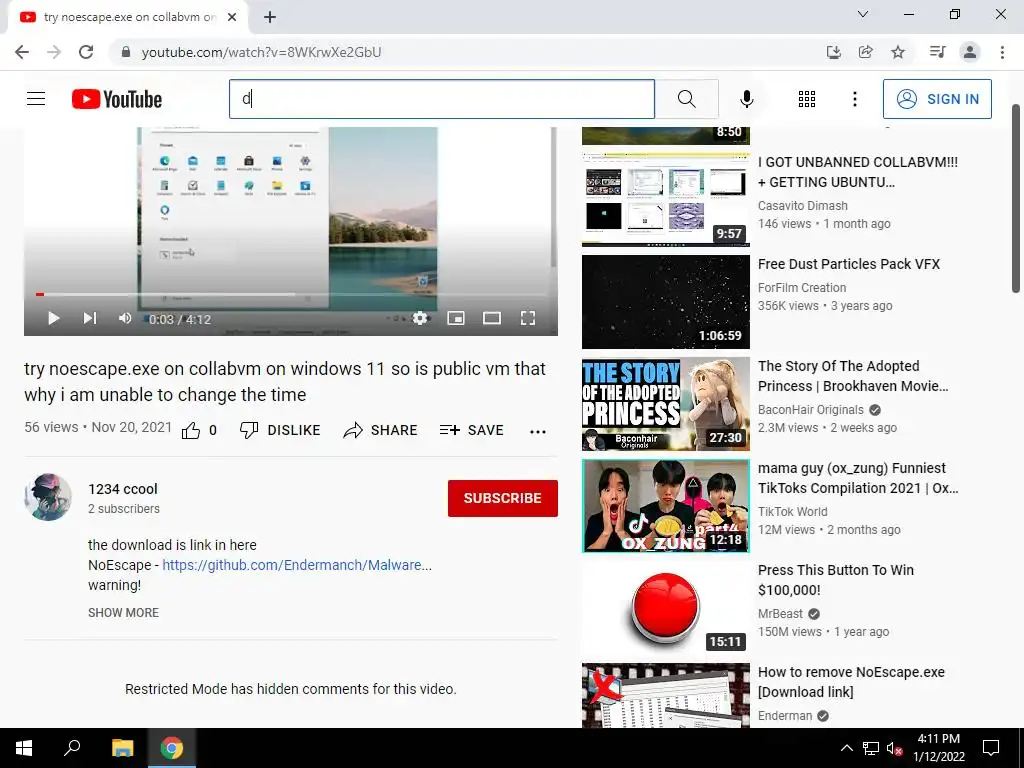The image size is (1024, 768).
Task: Open YouTube settings three-dot menu
Action: [854, 99]
